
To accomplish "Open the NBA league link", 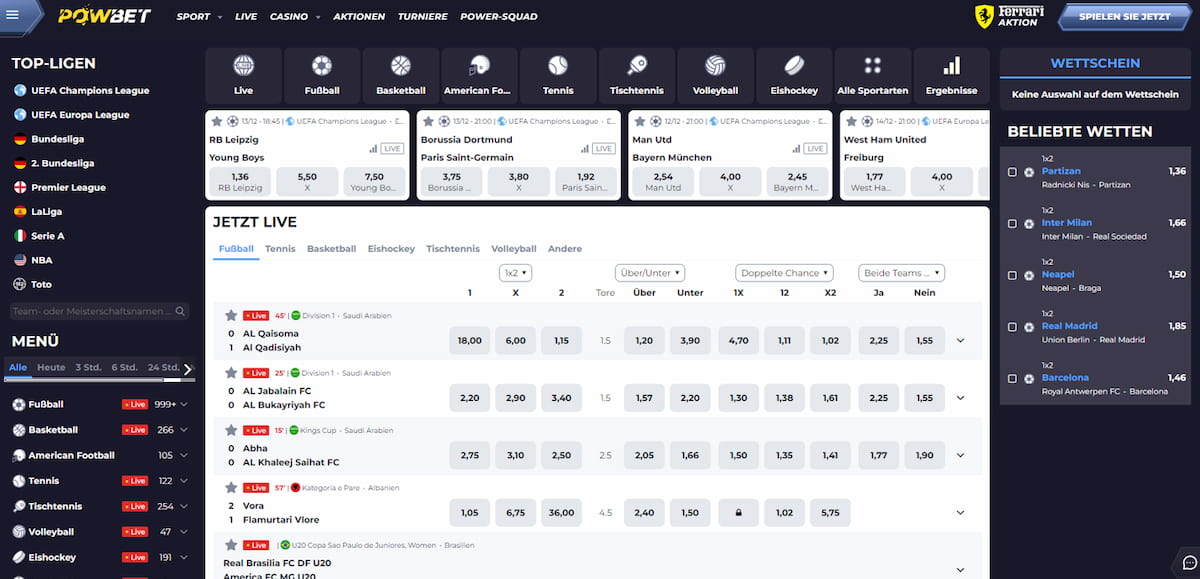I will pos(41,260).
